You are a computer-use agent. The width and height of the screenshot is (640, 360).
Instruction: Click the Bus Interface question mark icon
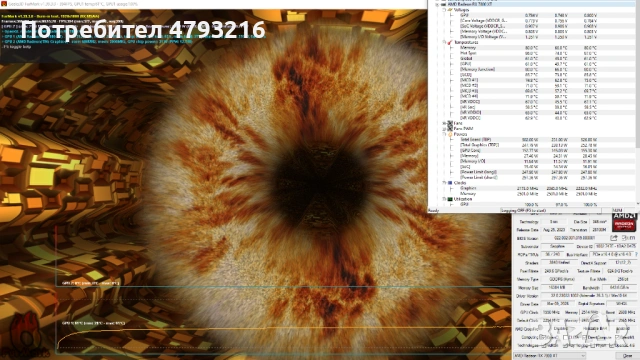coord(636,254)
